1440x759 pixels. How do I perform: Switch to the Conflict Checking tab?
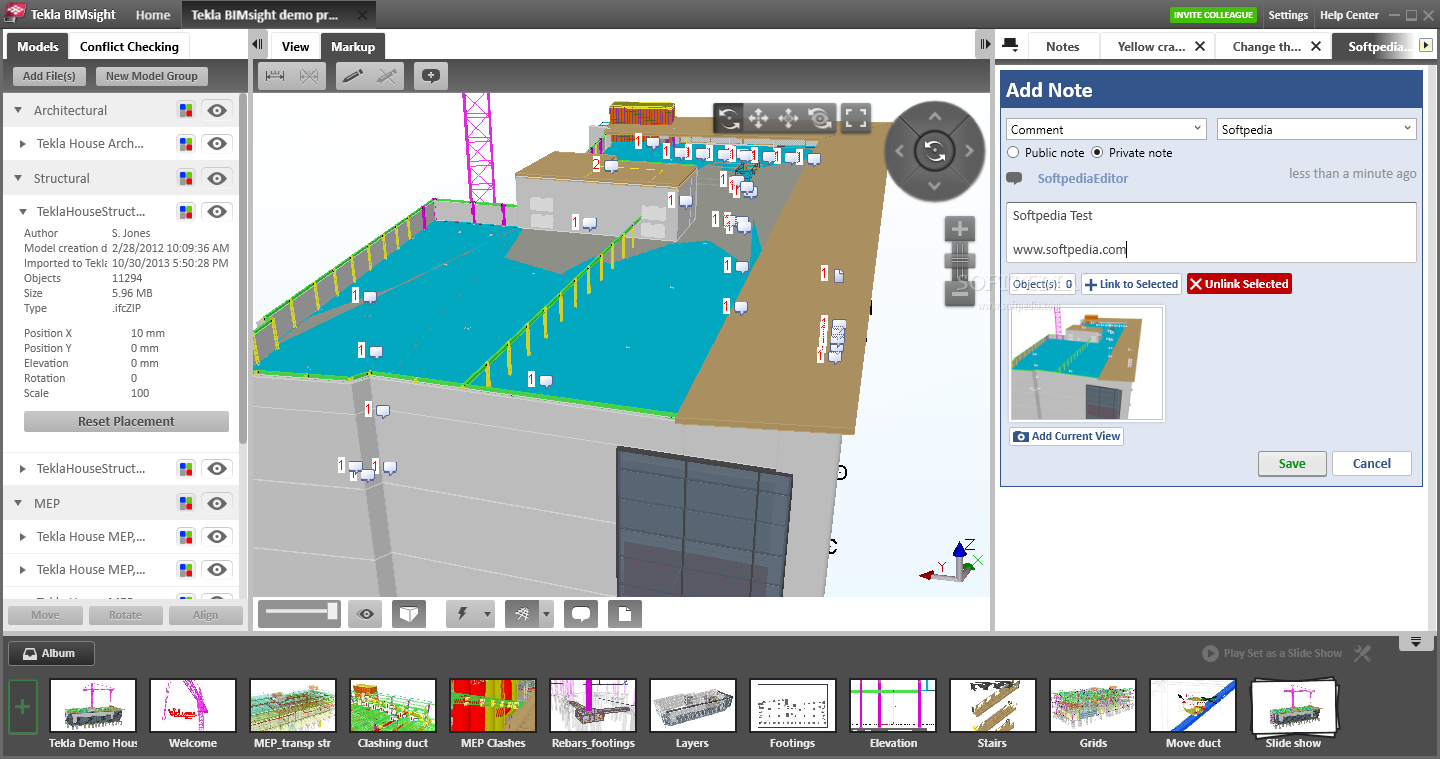(129, 46)
